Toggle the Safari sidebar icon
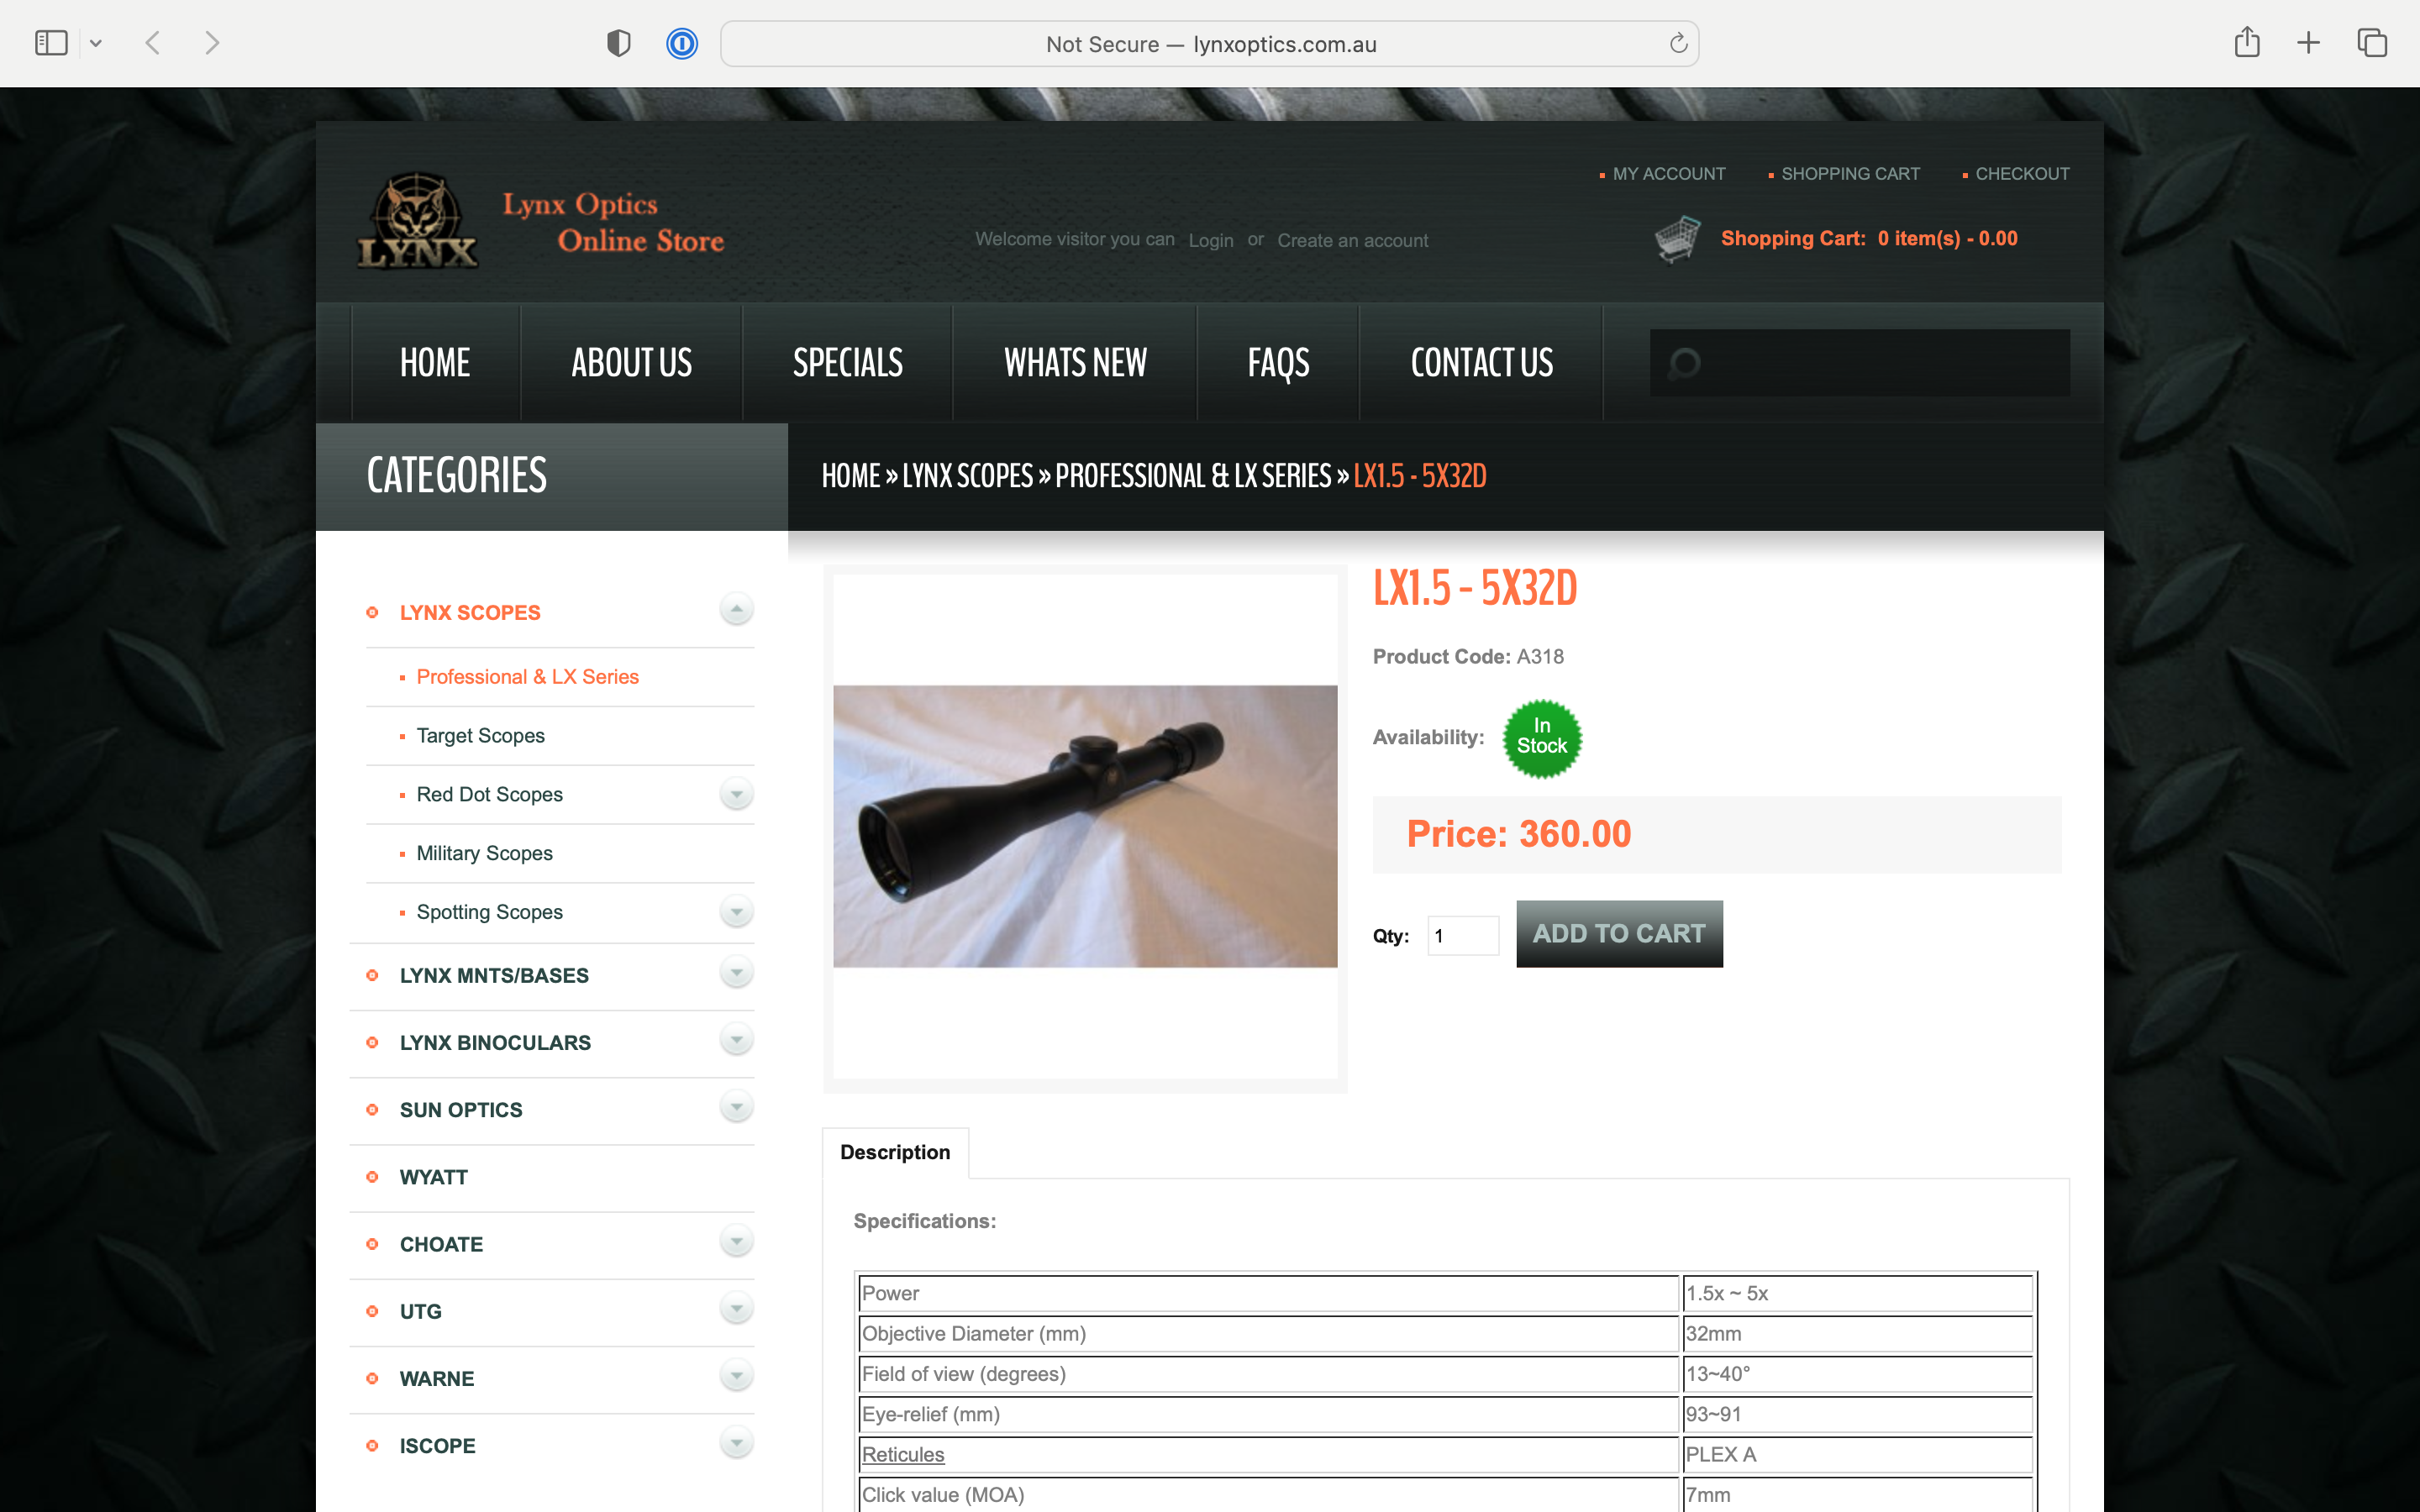 (51, 43)
